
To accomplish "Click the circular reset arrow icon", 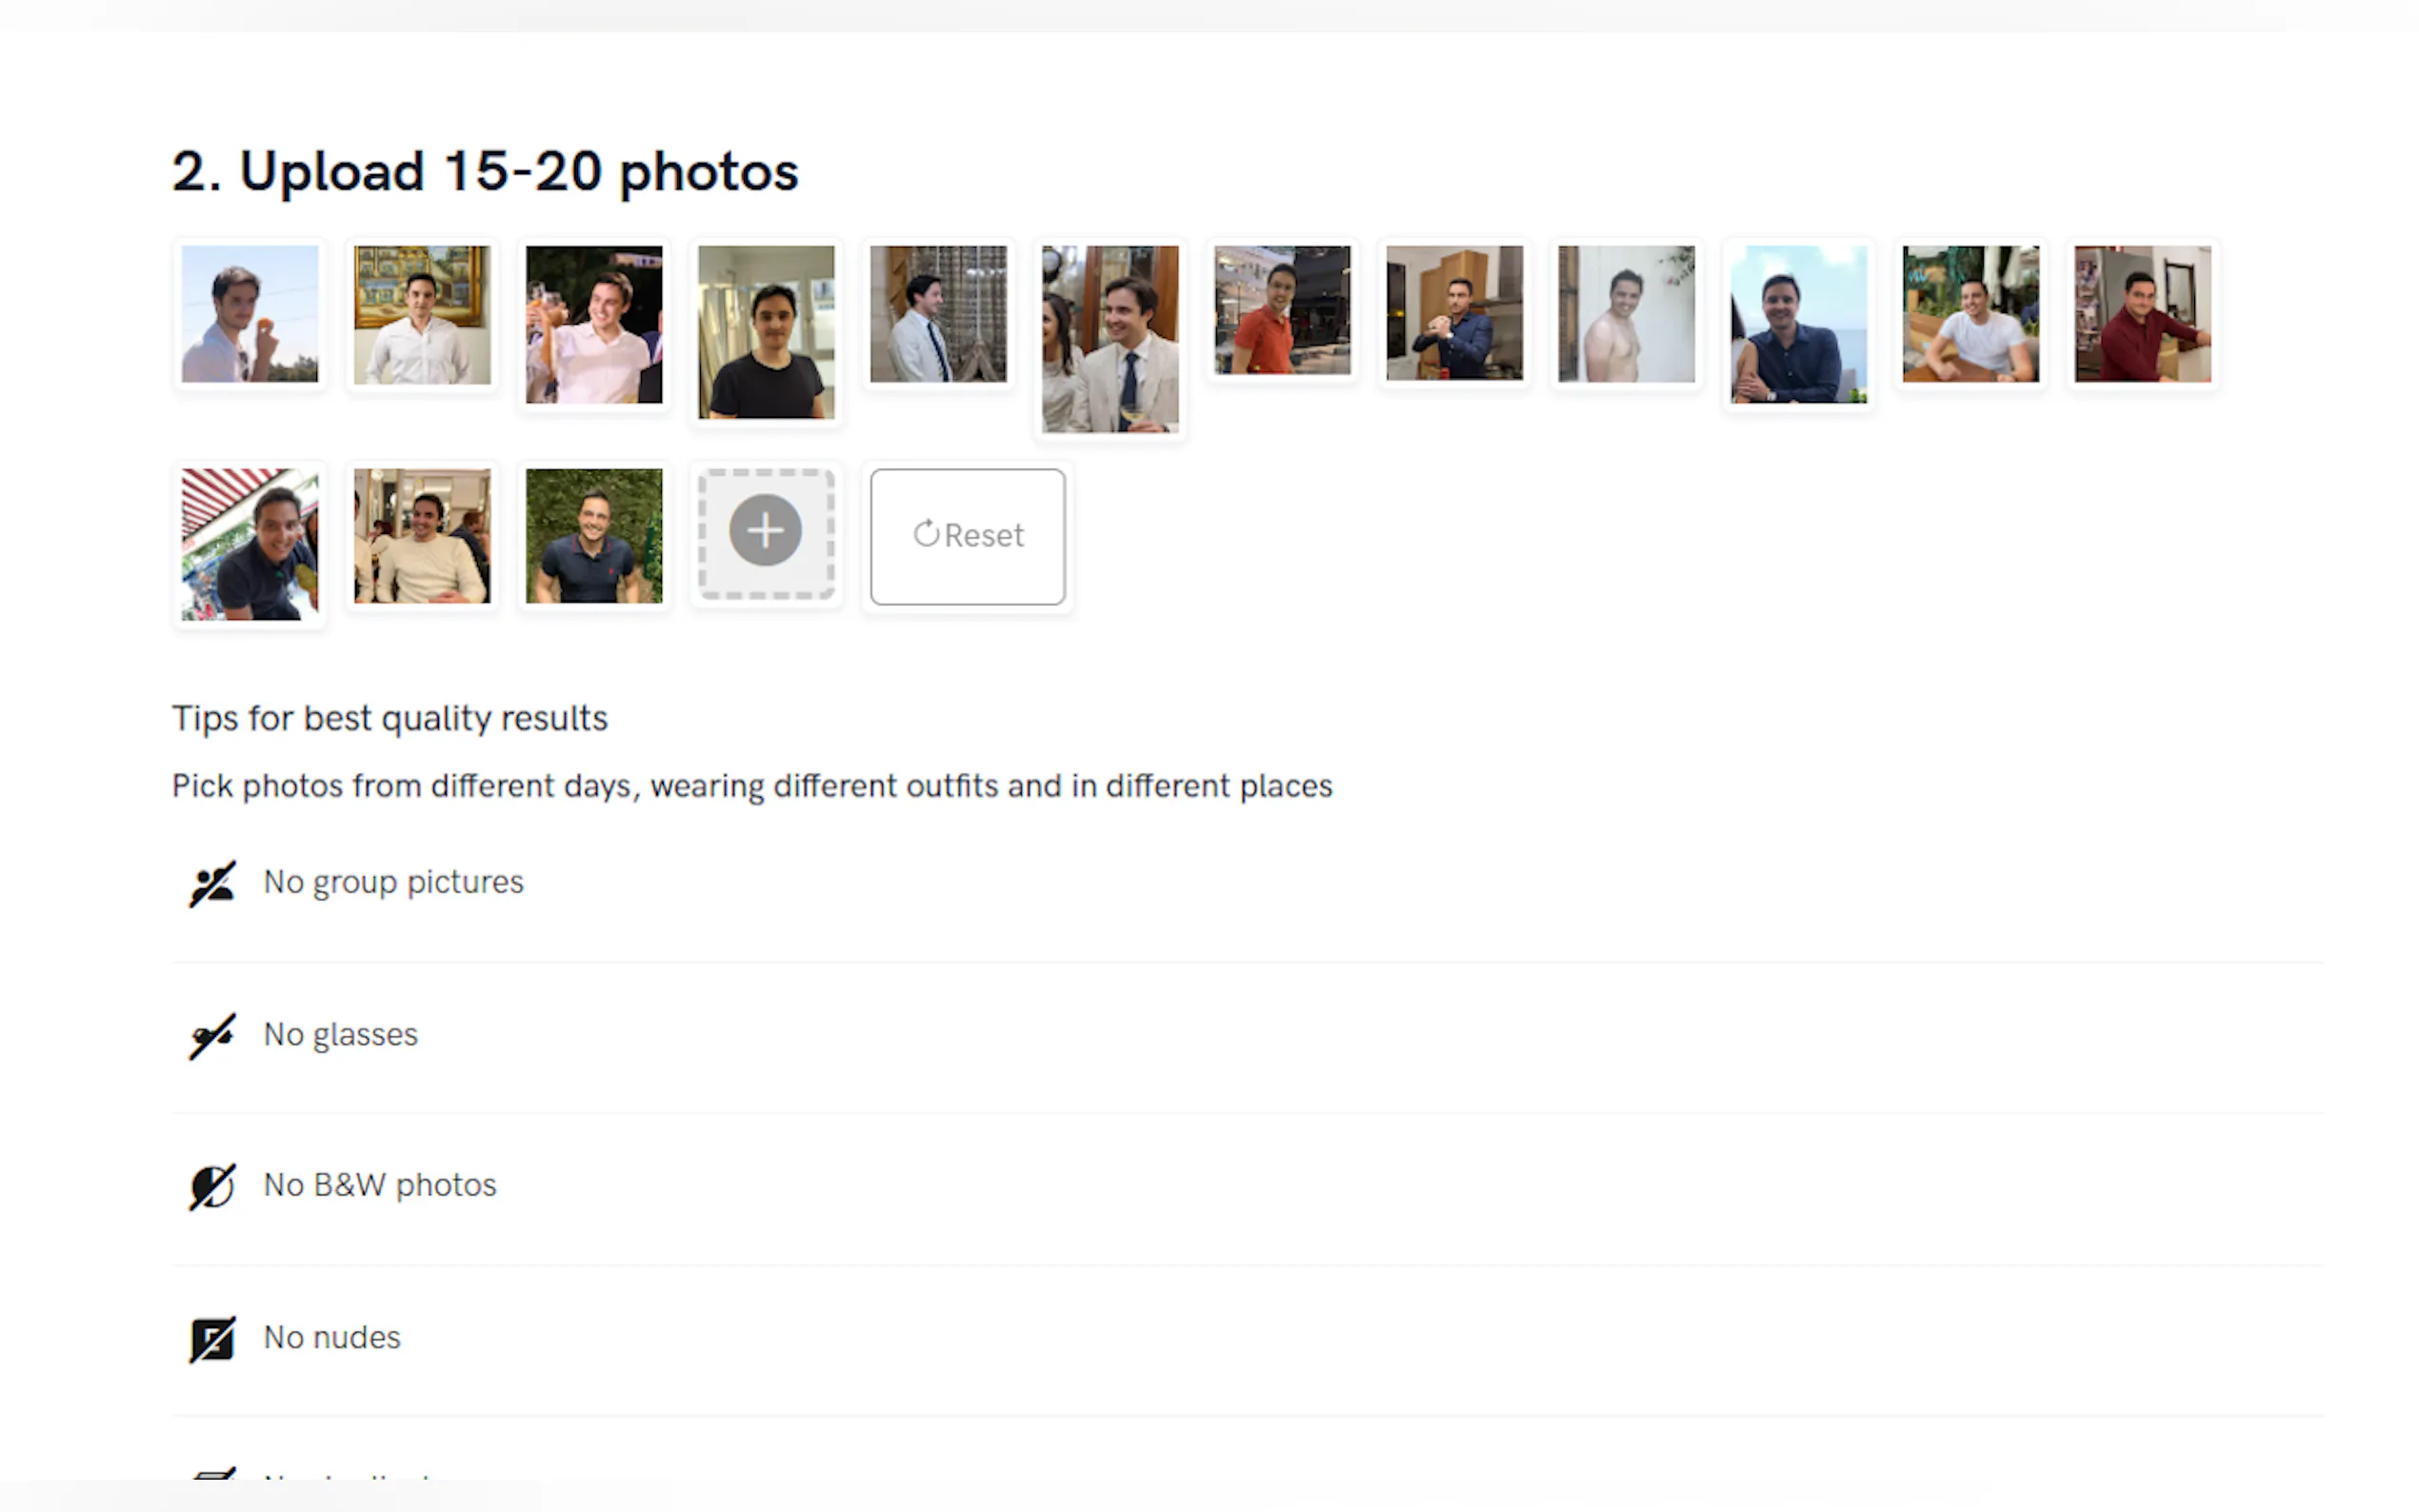I will (x=927, y=534).
